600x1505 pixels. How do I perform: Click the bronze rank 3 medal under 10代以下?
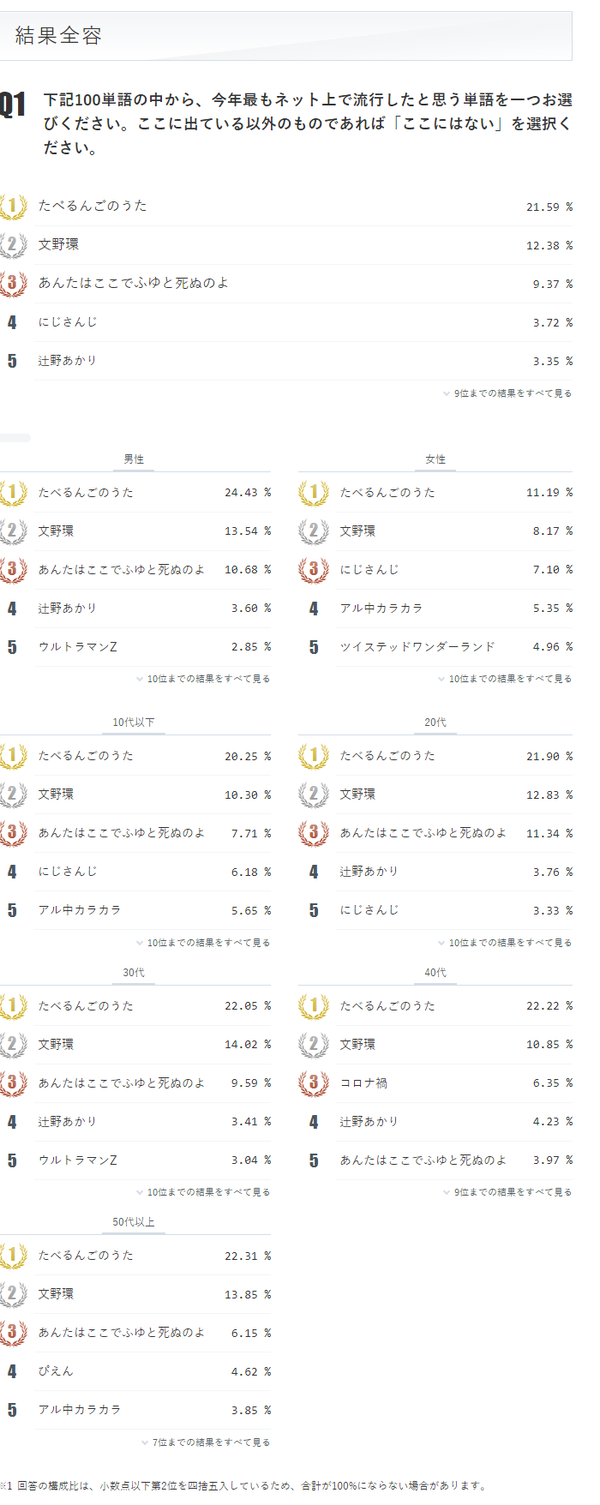click(12, 833)
